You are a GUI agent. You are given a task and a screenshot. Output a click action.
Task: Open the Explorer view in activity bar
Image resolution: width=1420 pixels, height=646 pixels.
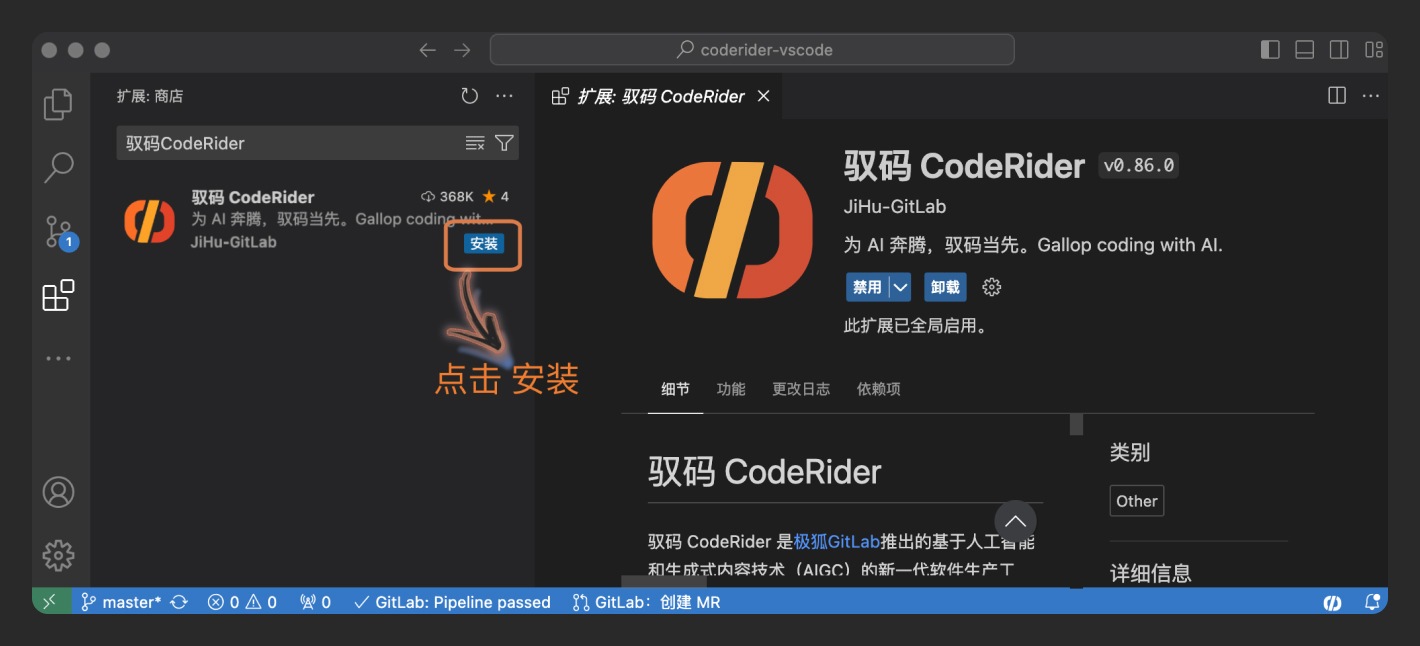pyautogui.click(x=58, y=104)
